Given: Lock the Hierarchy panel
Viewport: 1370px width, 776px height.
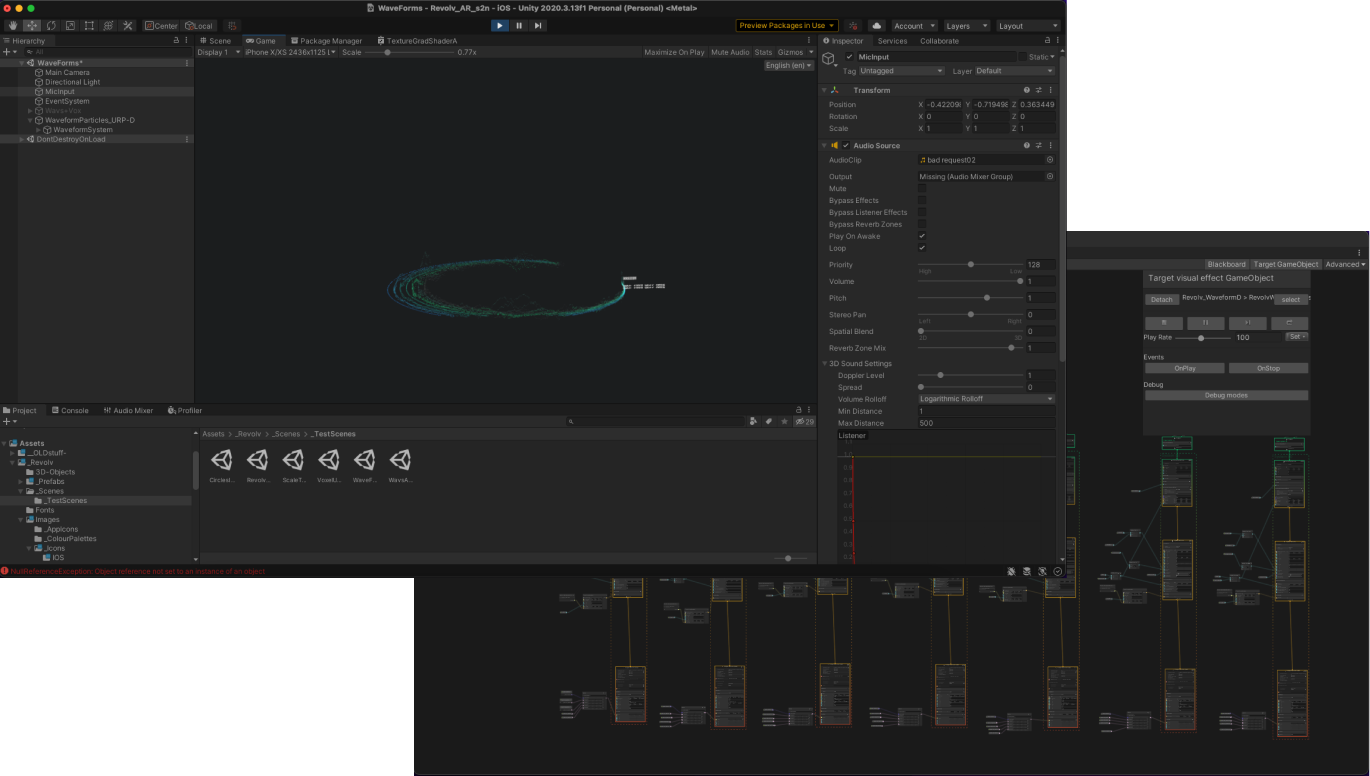Looking at the screenshot, I should (176, 40).
